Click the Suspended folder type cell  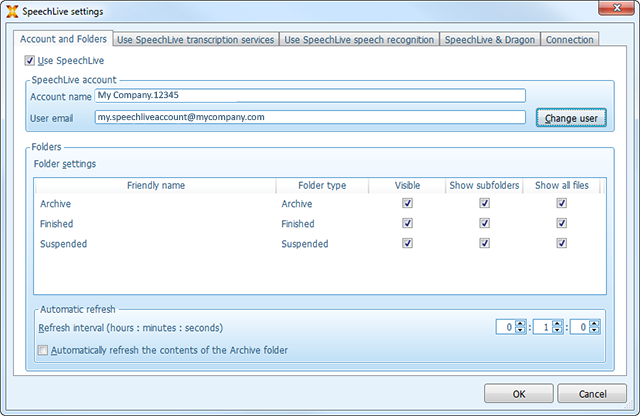(305, 244)
